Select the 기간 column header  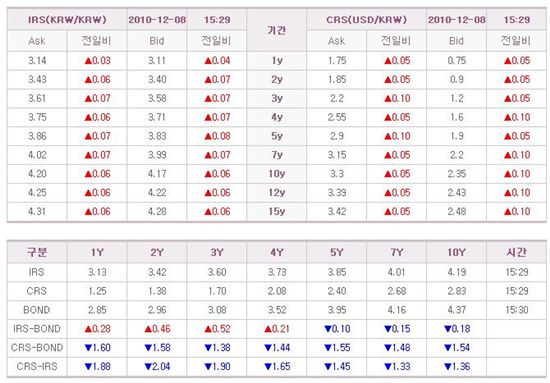(276, 30)
